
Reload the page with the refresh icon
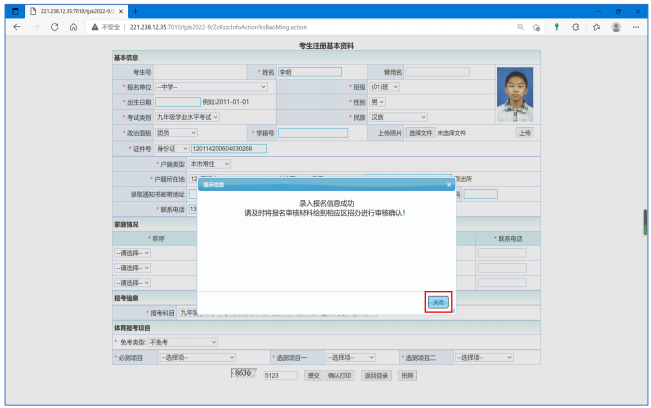coord(56,28)
